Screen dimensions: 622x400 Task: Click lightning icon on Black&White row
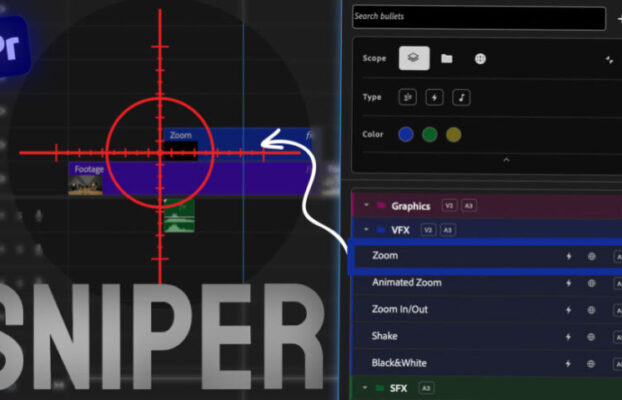(568, 363)
